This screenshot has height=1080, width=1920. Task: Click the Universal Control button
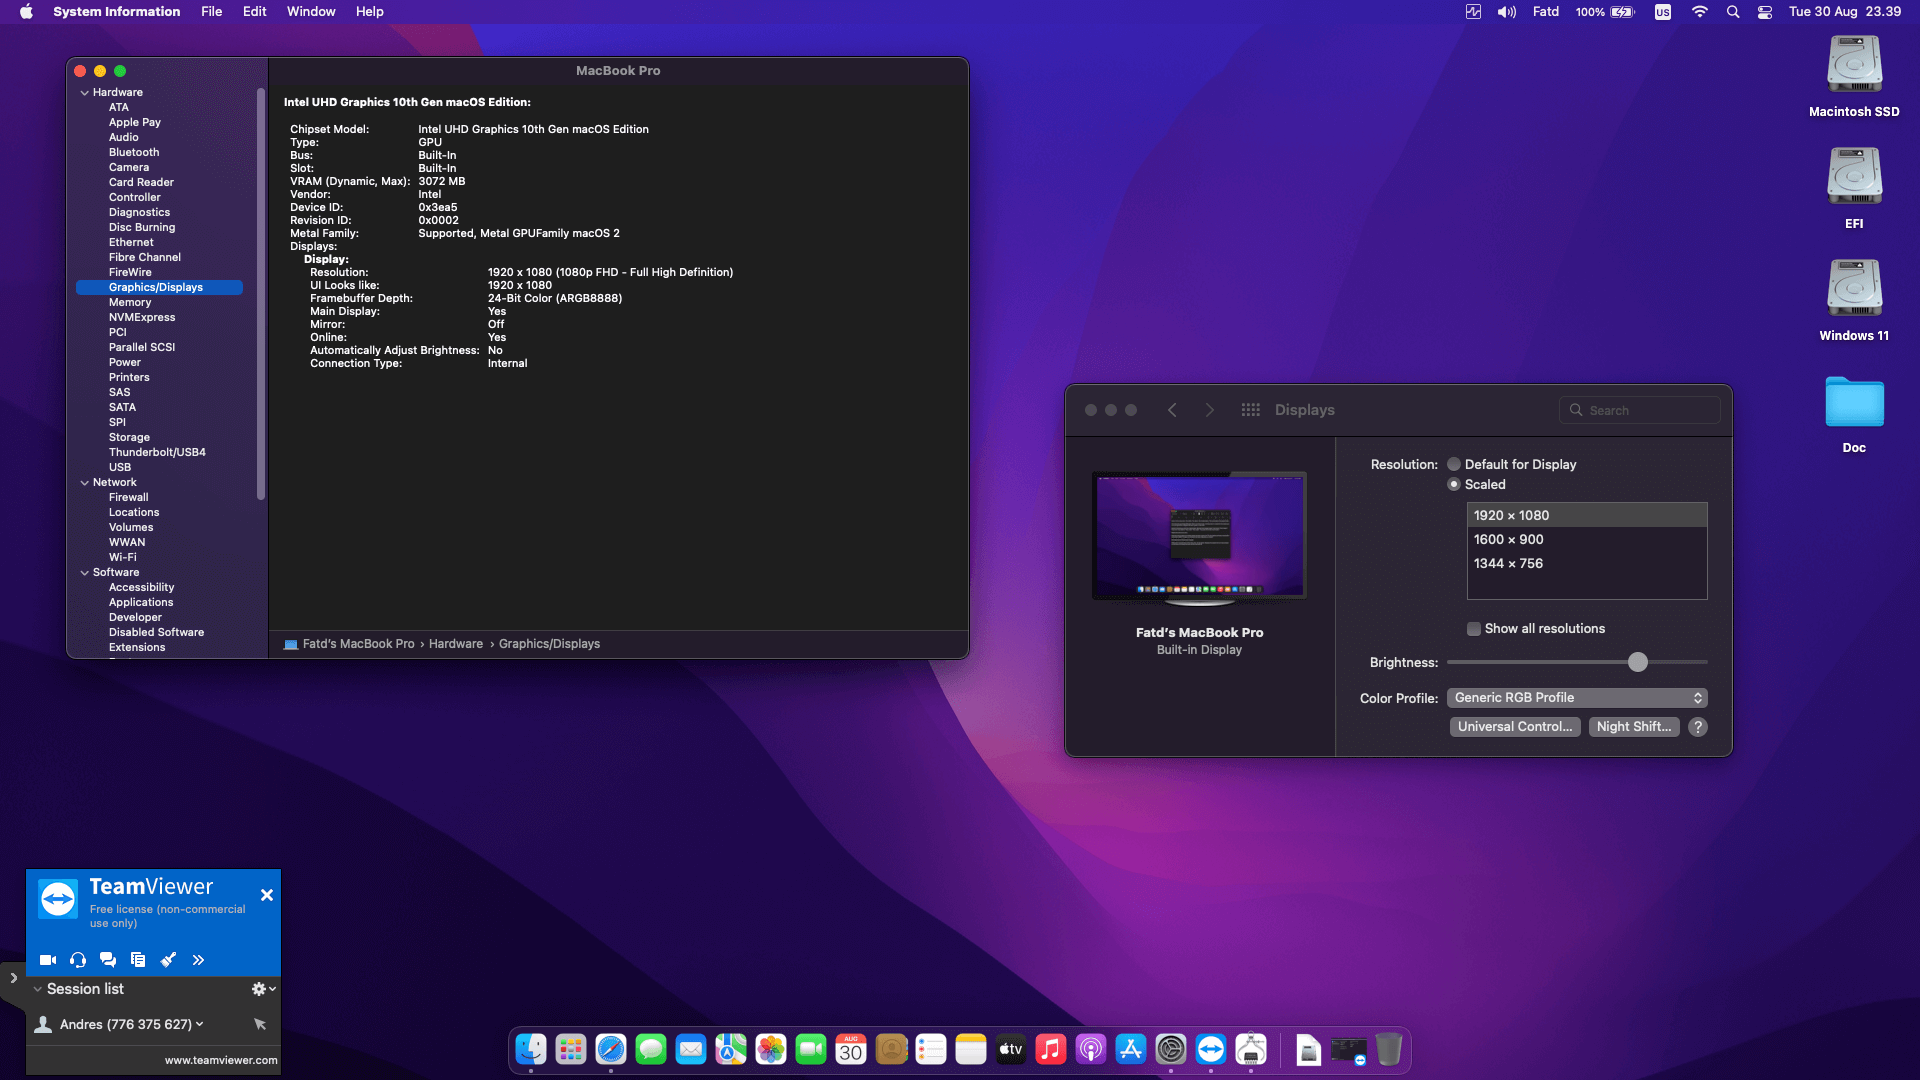pos(1514,727)
